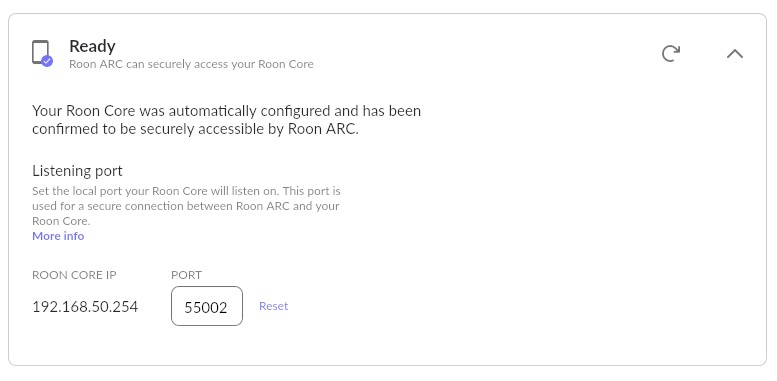The height and width of the screenshot is (381, 777).
Task: Click the Roon ARC secure access subtitle
Action: point(191,64)
